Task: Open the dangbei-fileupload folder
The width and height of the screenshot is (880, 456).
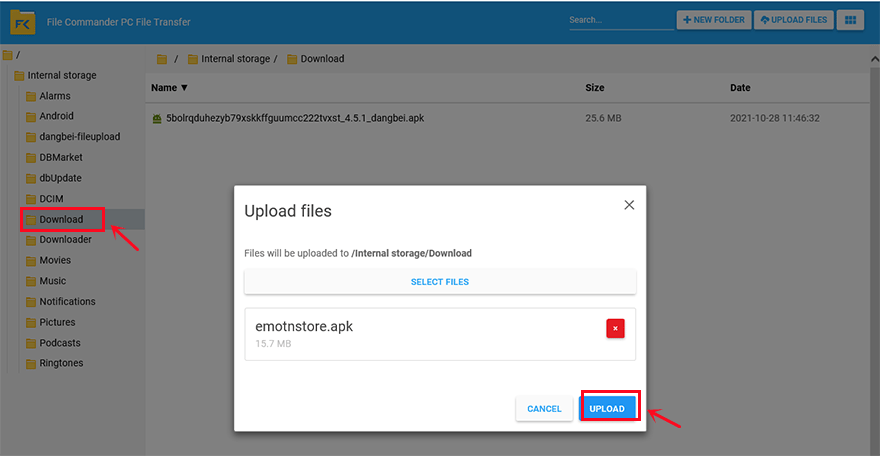Action: [x=79, y=137]
